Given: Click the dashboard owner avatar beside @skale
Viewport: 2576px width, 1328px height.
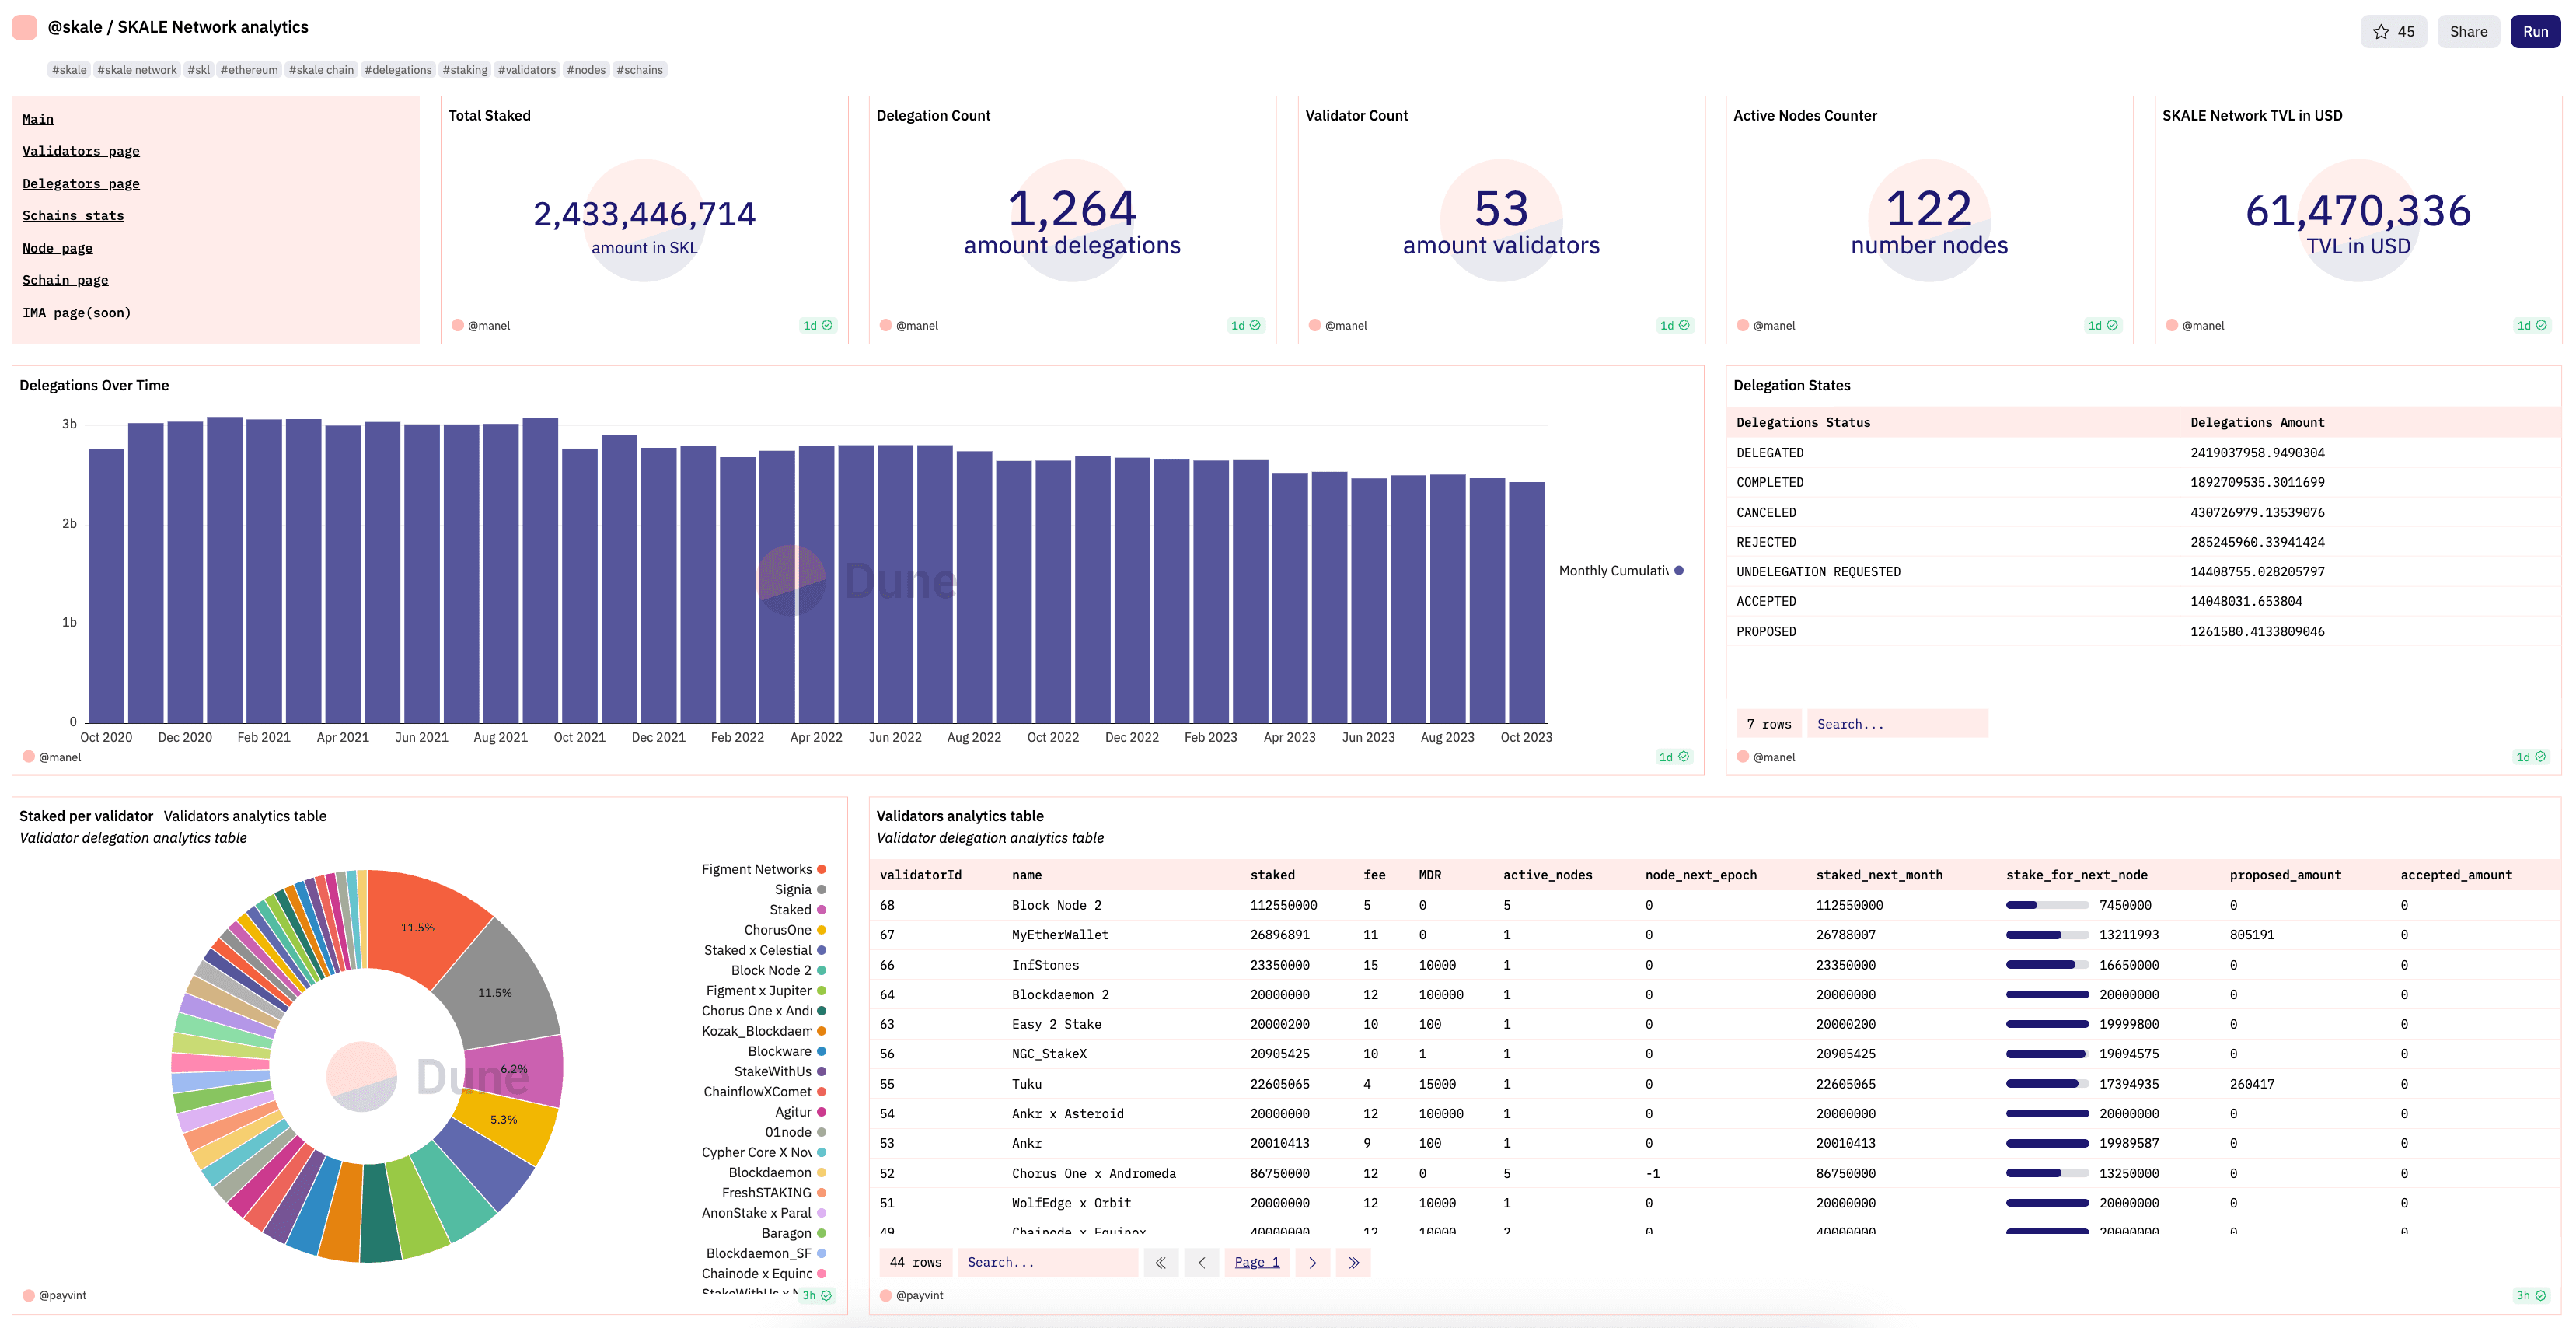Looking at the screenshot, I should pyautogui.click(x=25, y=27).
